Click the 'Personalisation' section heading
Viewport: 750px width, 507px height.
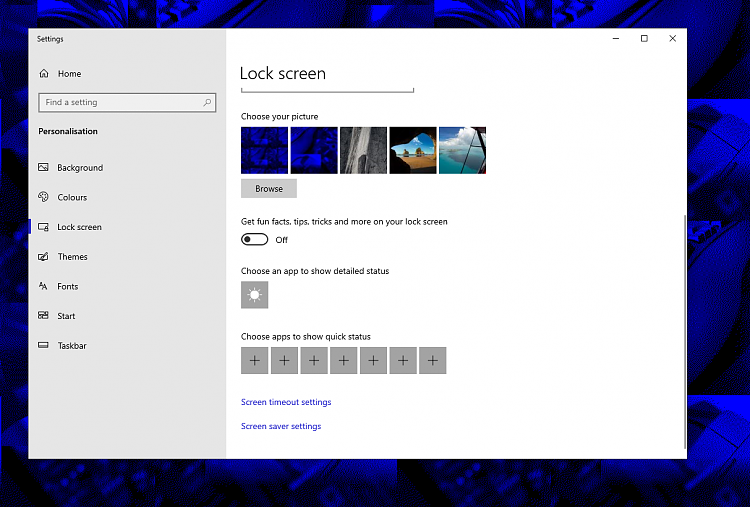tap(68, 131)
